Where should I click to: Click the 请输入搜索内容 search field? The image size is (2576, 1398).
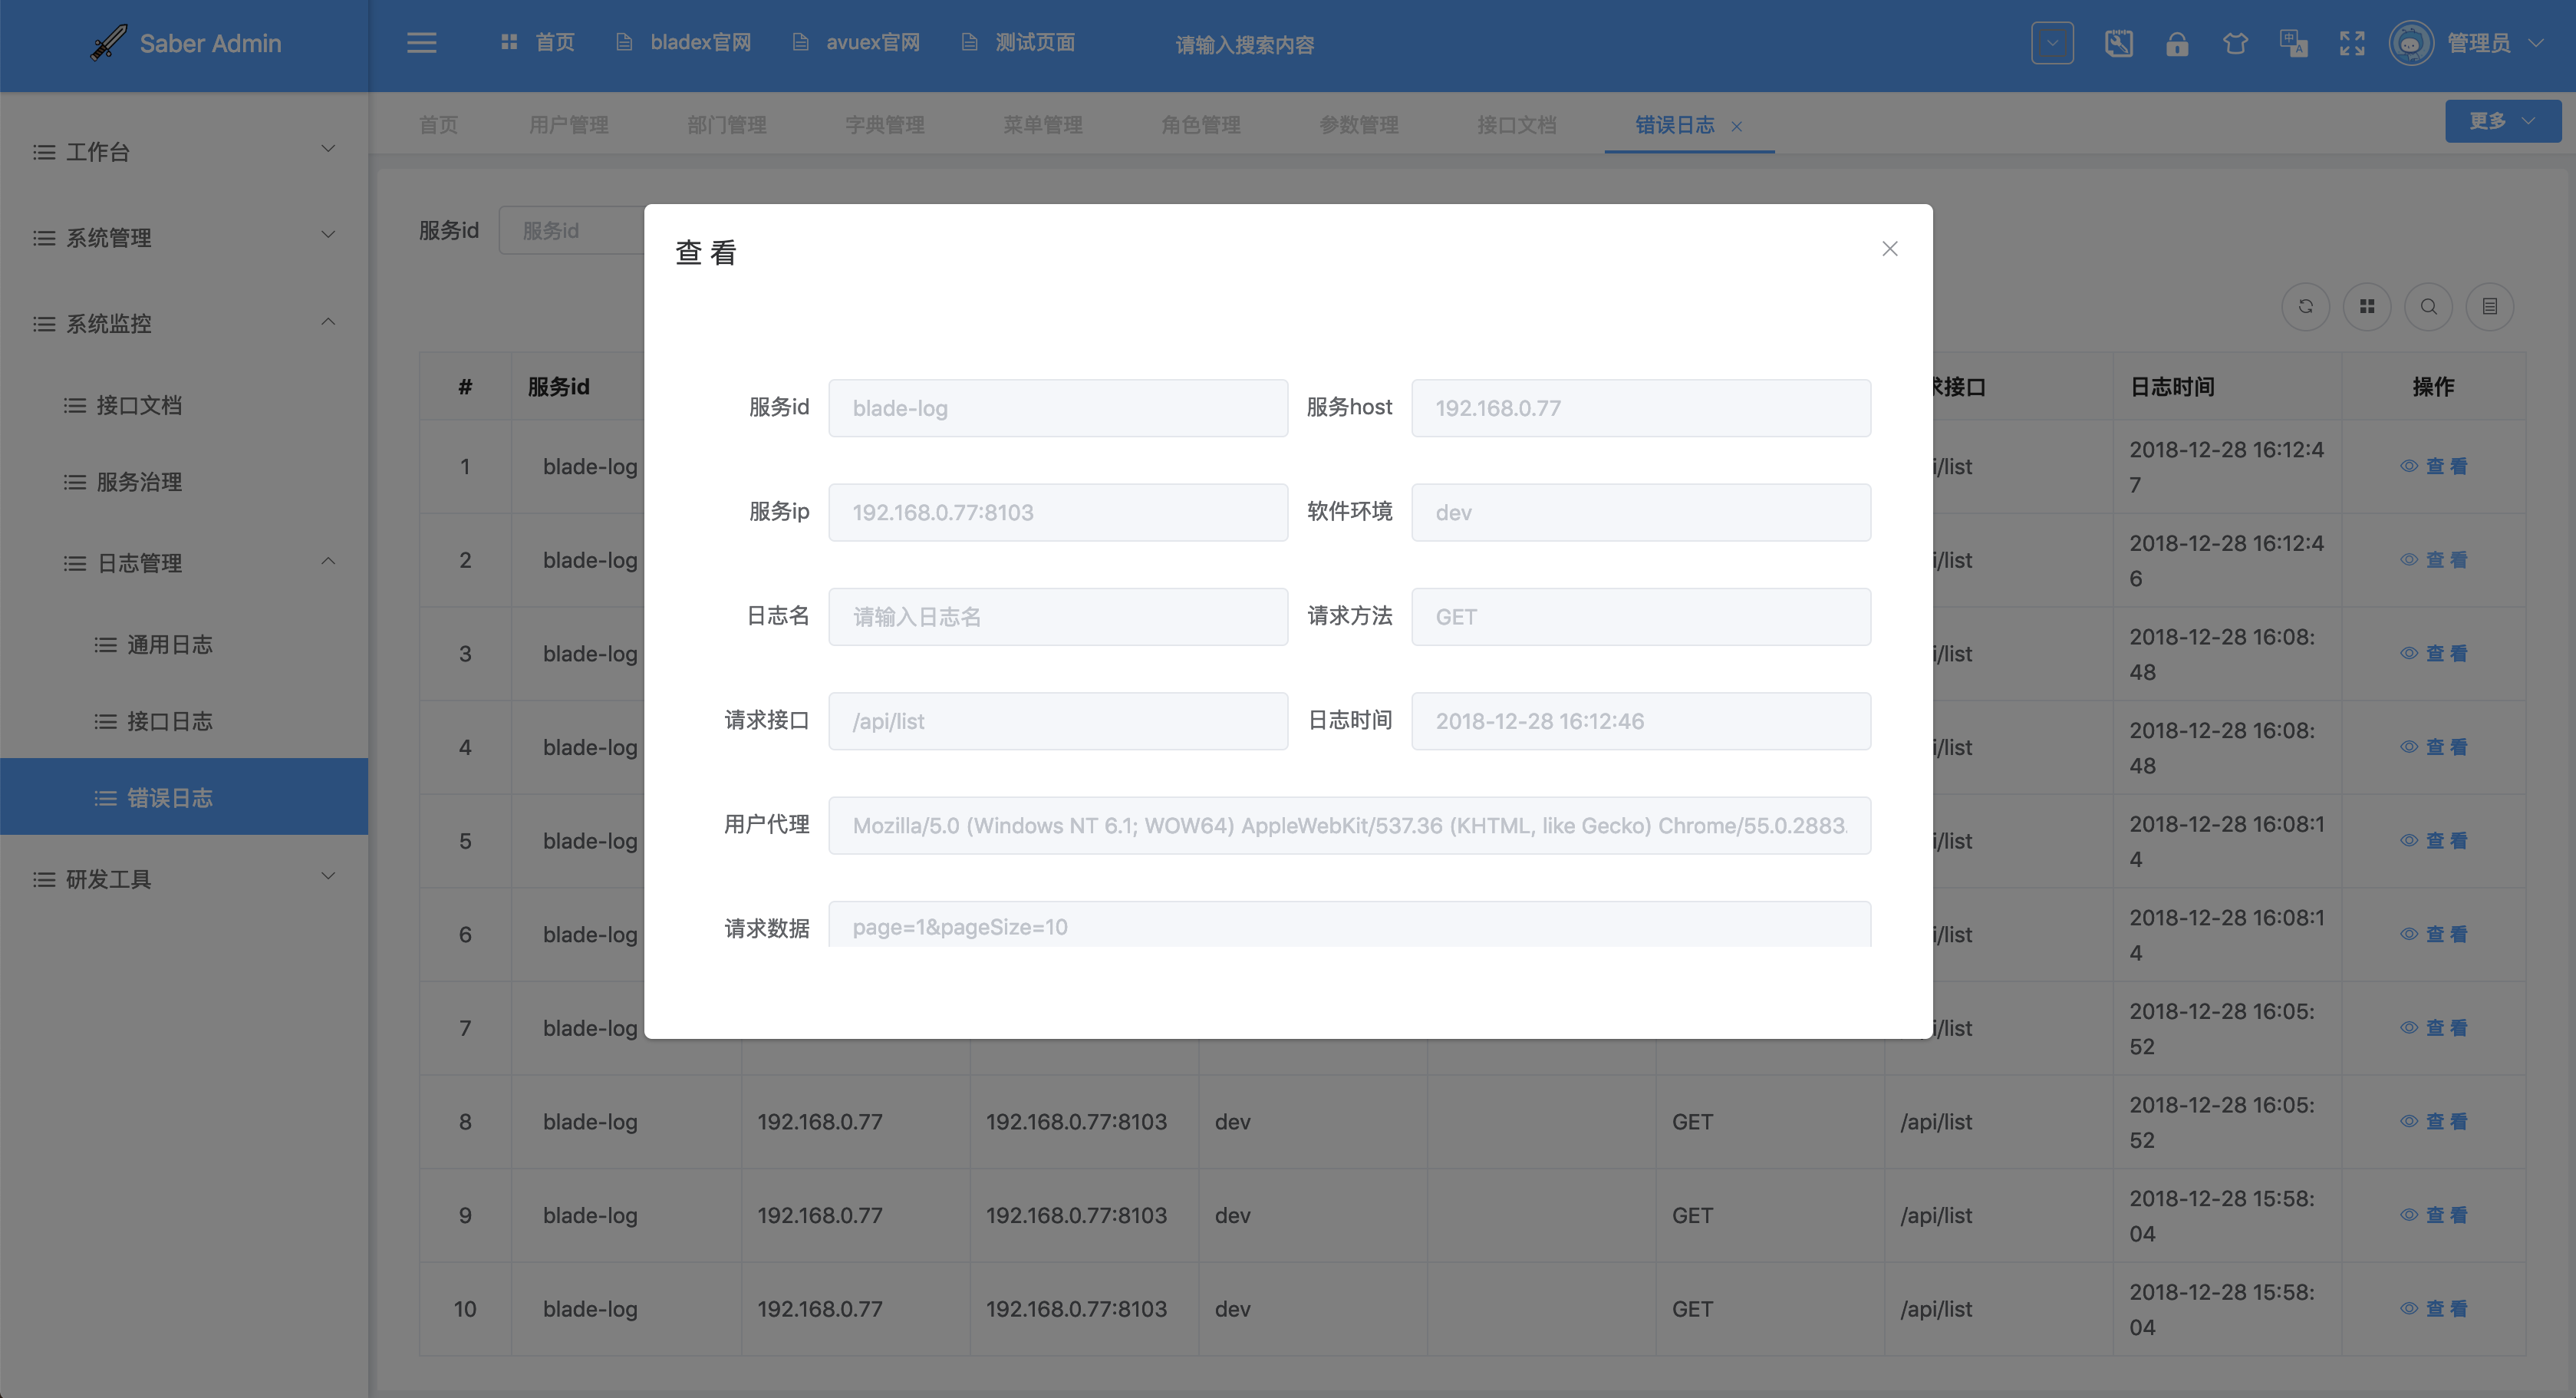(x=1244, y=45)
